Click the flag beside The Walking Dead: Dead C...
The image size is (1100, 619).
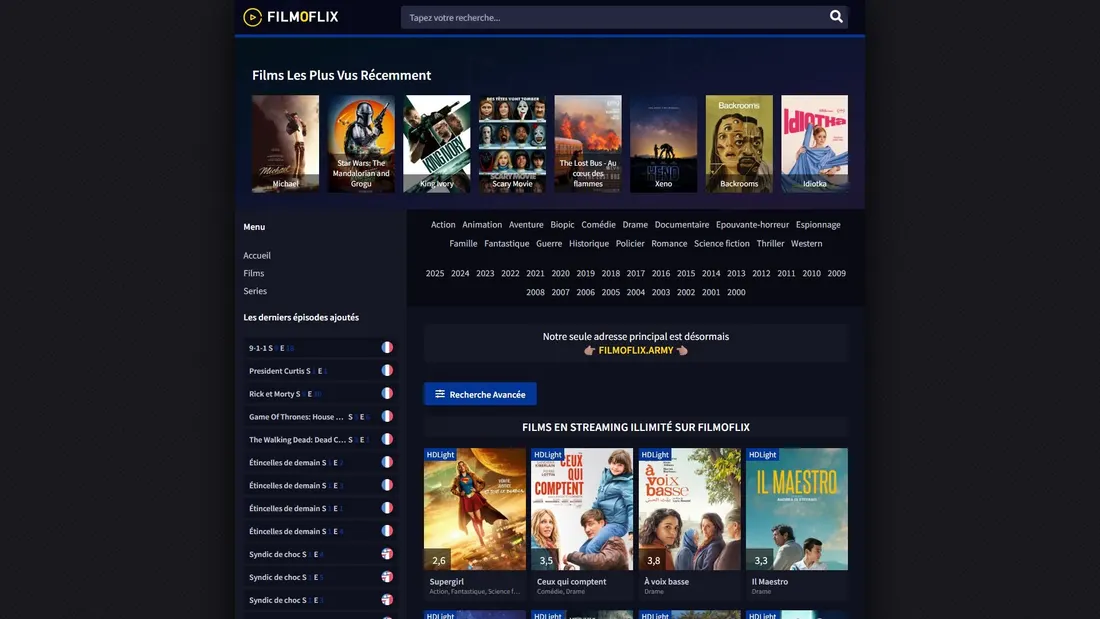click(387, 439)
